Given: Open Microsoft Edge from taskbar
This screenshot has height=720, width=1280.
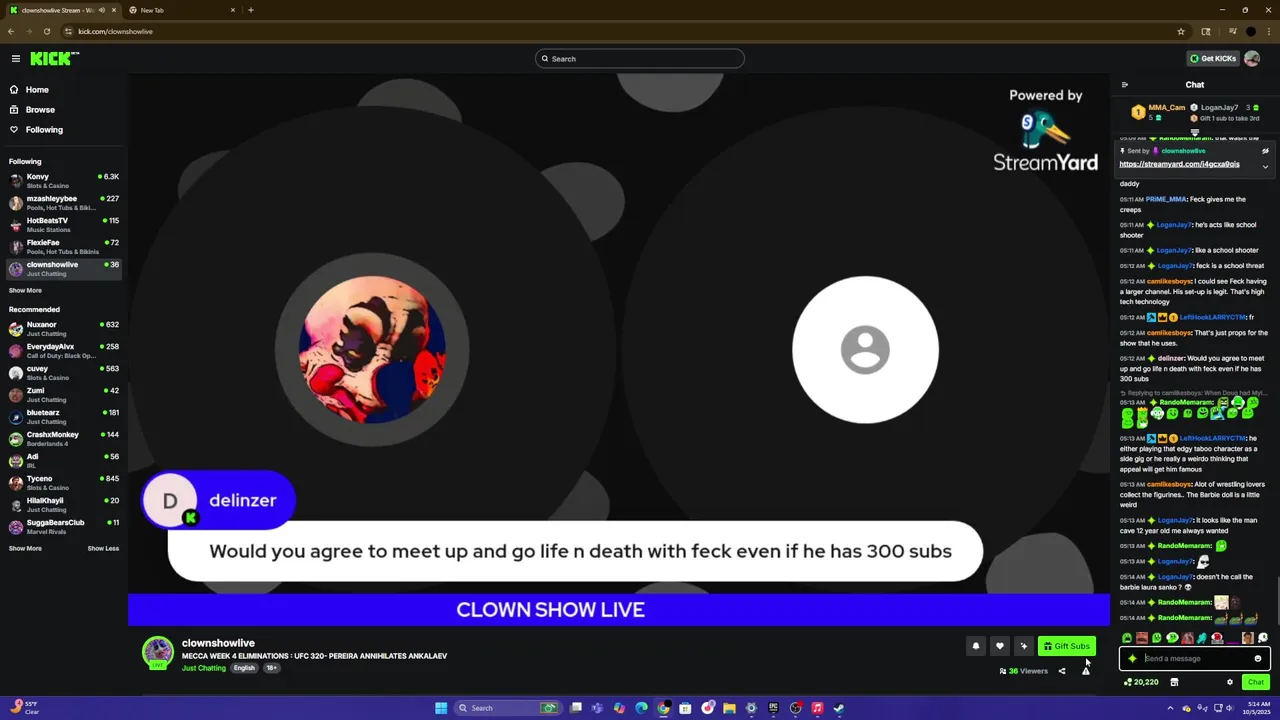Looking at the screenshot, I should click(641, 708).
